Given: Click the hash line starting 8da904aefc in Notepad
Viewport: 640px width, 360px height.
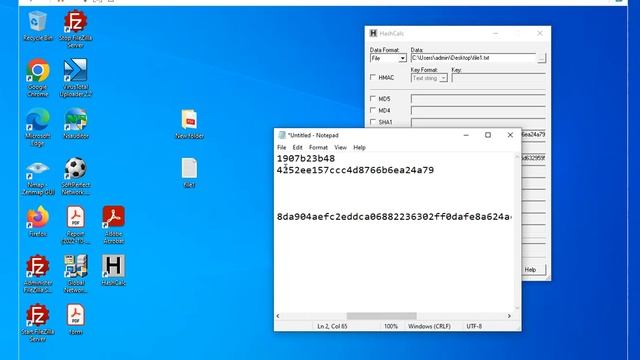Looking at the screenshot, I should click(394, 217).
